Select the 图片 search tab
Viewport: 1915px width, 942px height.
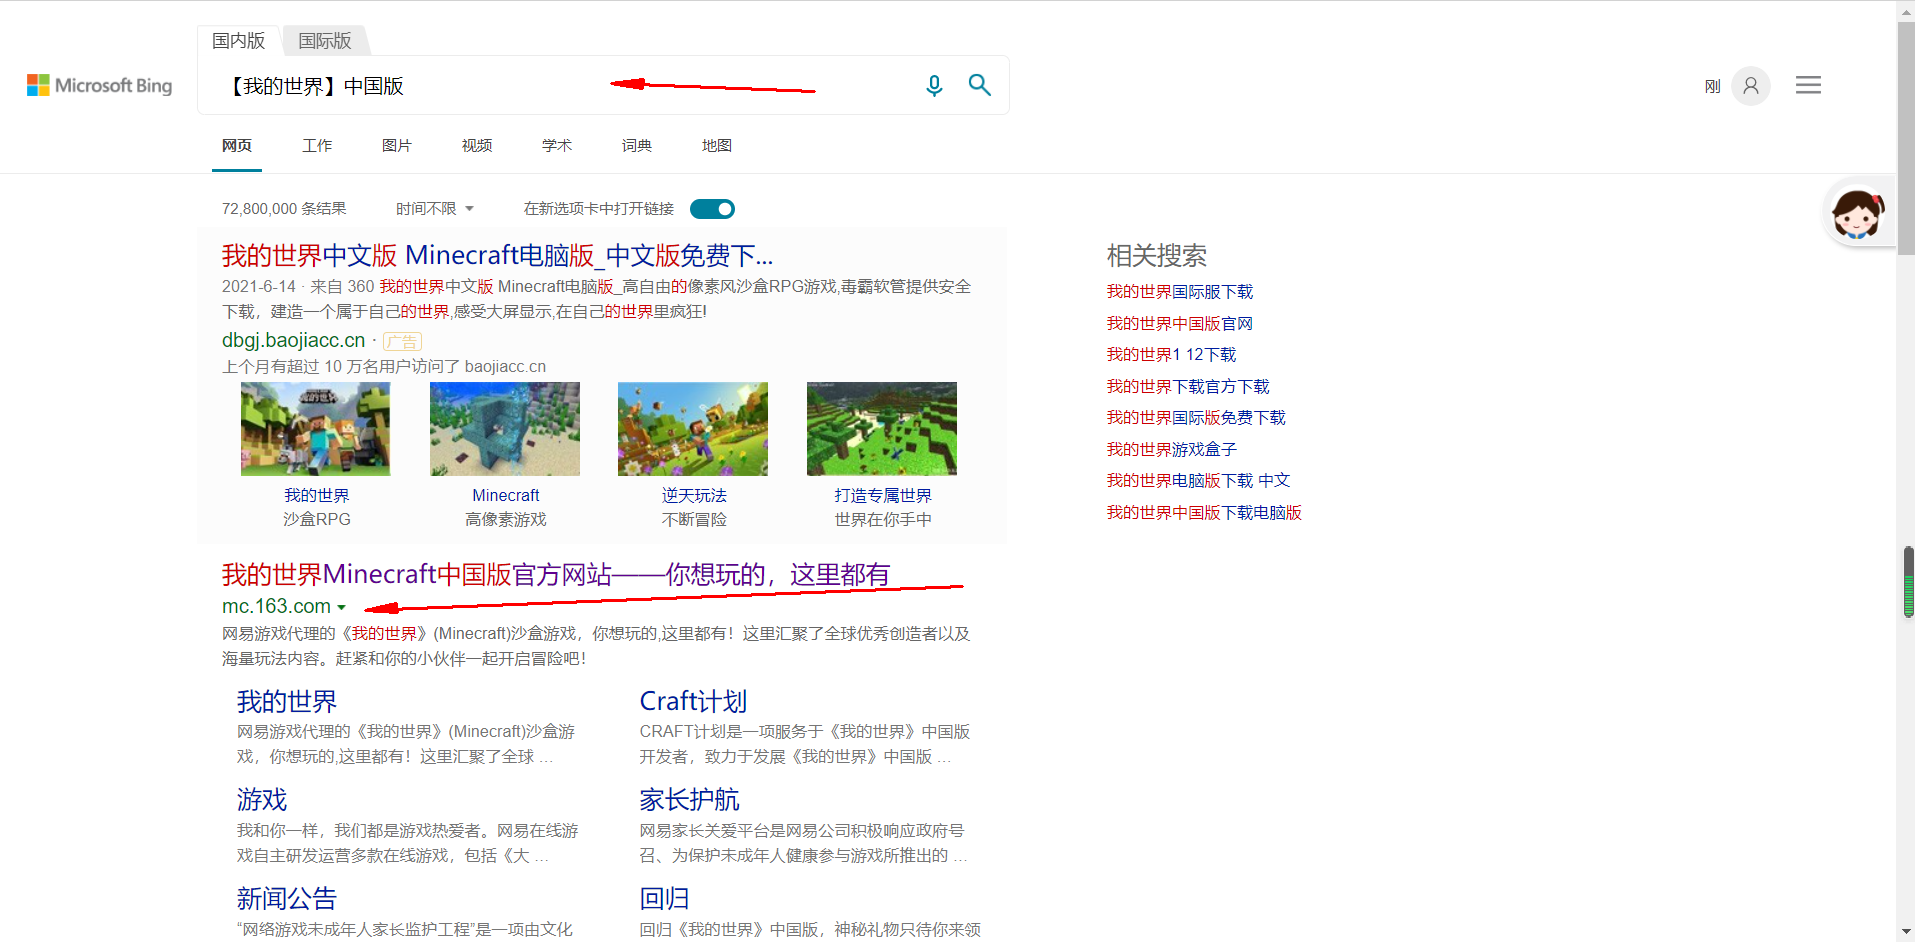point(397,146)
